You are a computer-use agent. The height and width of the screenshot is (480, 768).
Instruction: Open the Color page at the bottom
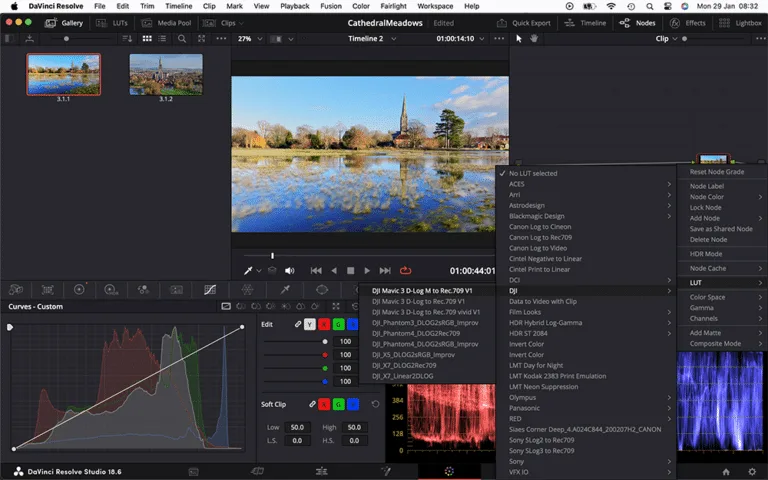pos(449,471)
